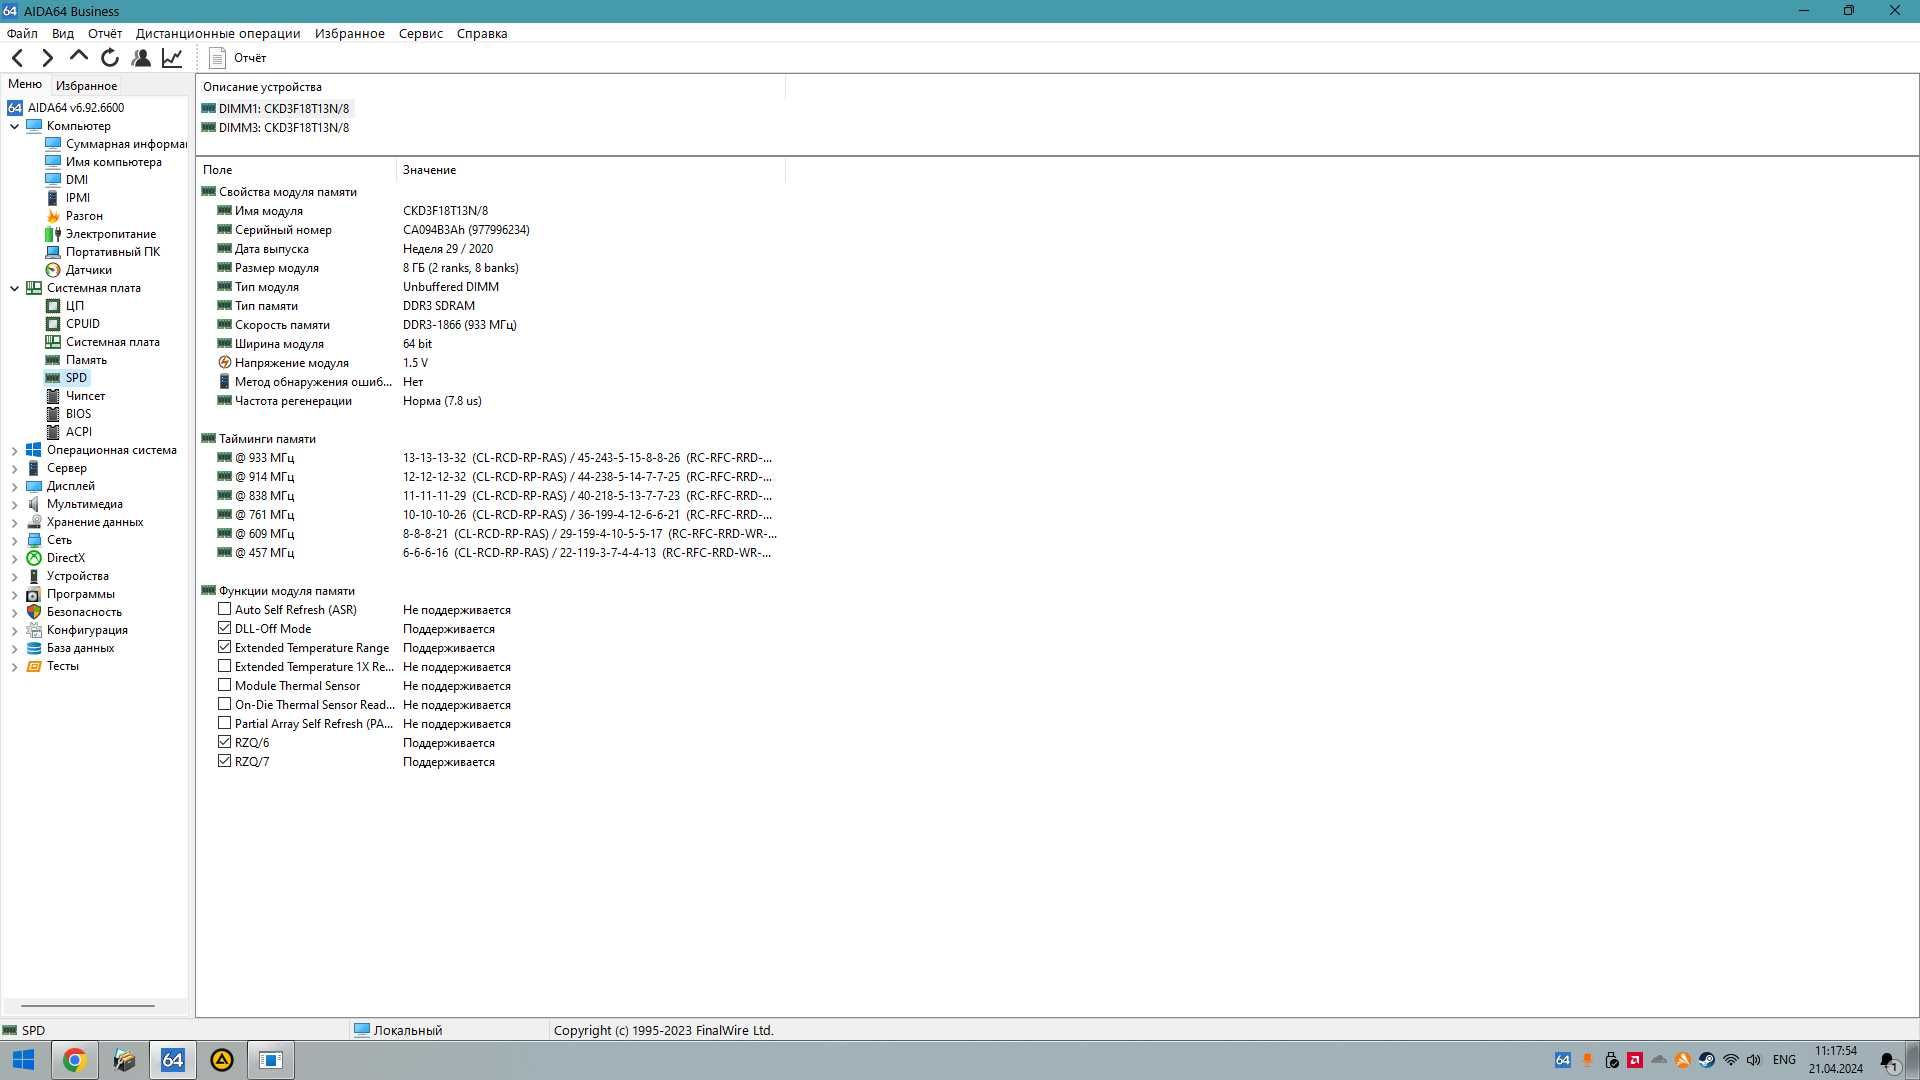Image resolution: width=1920 pixels, height=1080 pixels.
Task: Open the Избранное menu
Action: [349, 33]
